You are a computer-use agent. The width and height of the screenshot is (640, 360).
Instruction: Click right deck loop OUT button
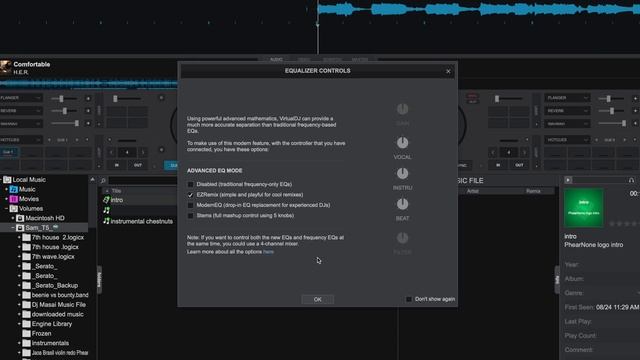pos(519,165)
